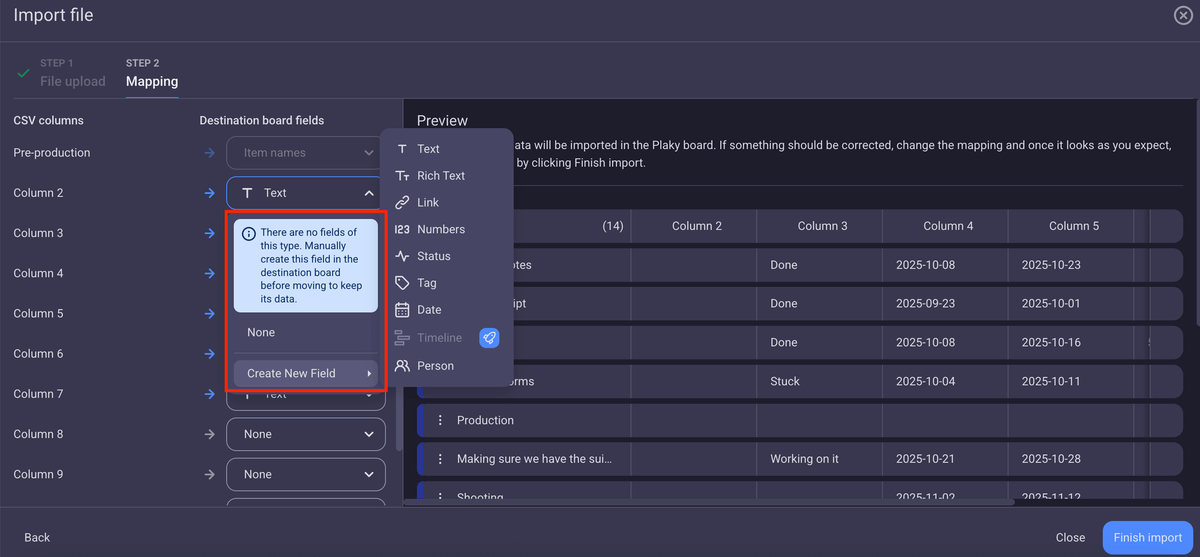Viewport: 1200px width, 557px height.
Task: Select the Numbers field type icon
Action: (402, 230)
